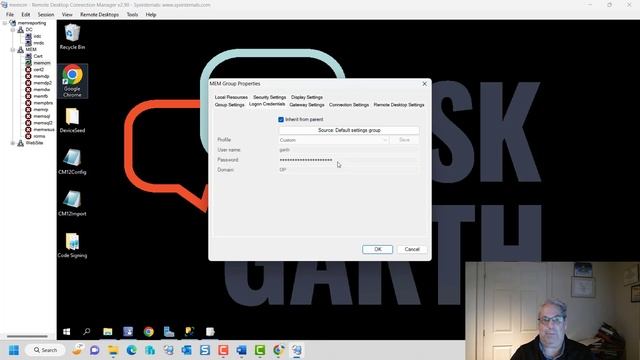Screen dimensions: 640x360
Task: Open the DeviceSeed folder on the desktop
Action: (x=72, y=120)
